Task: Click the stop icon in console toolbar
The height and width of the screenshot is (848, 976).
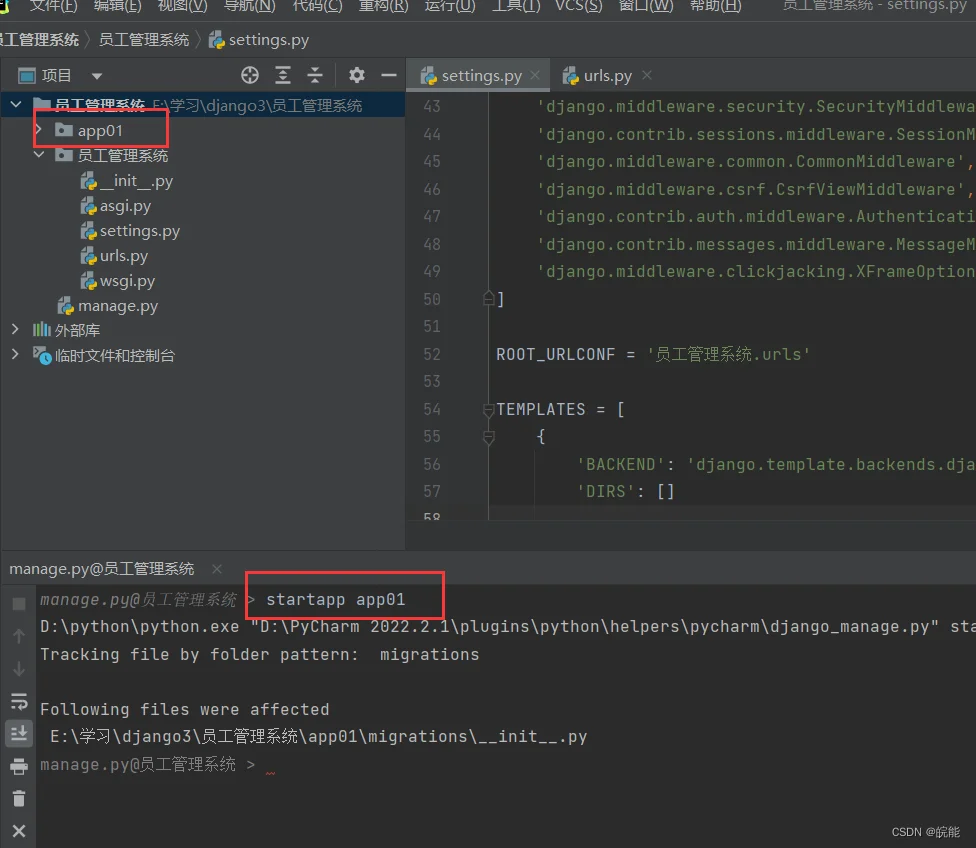Action: click(19, 603)
